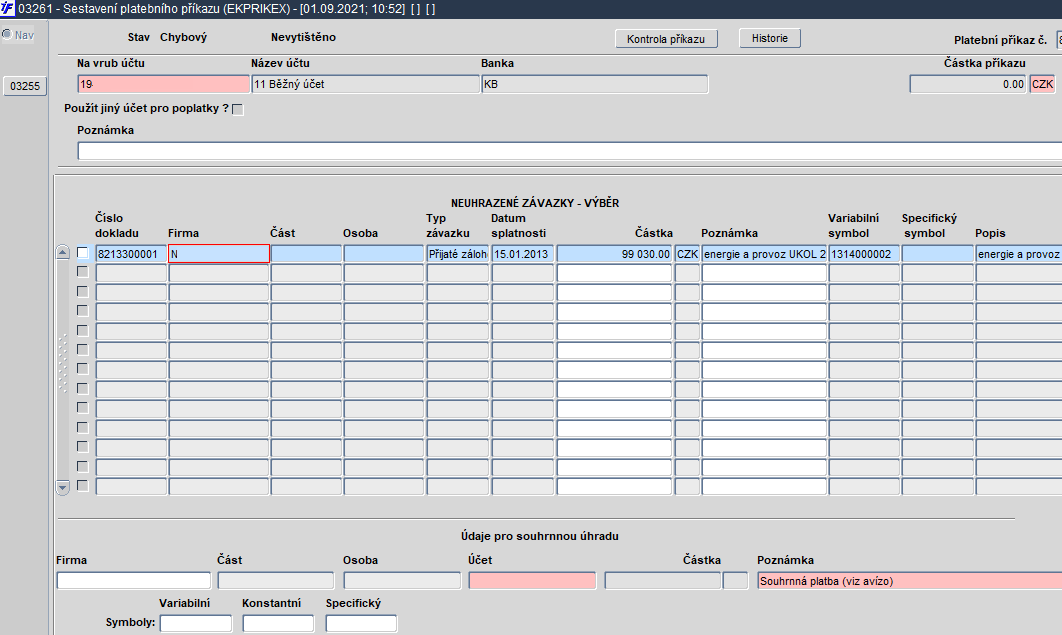Click the 03255 side button
The image size is (1062, 635).
tap(25, 86)
